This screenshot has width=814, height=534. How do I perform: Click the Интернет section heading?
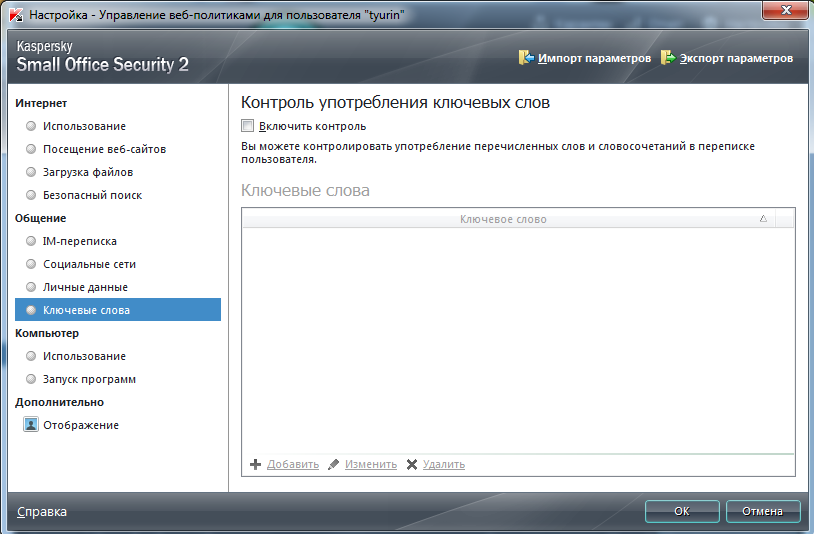pos(41,103)
